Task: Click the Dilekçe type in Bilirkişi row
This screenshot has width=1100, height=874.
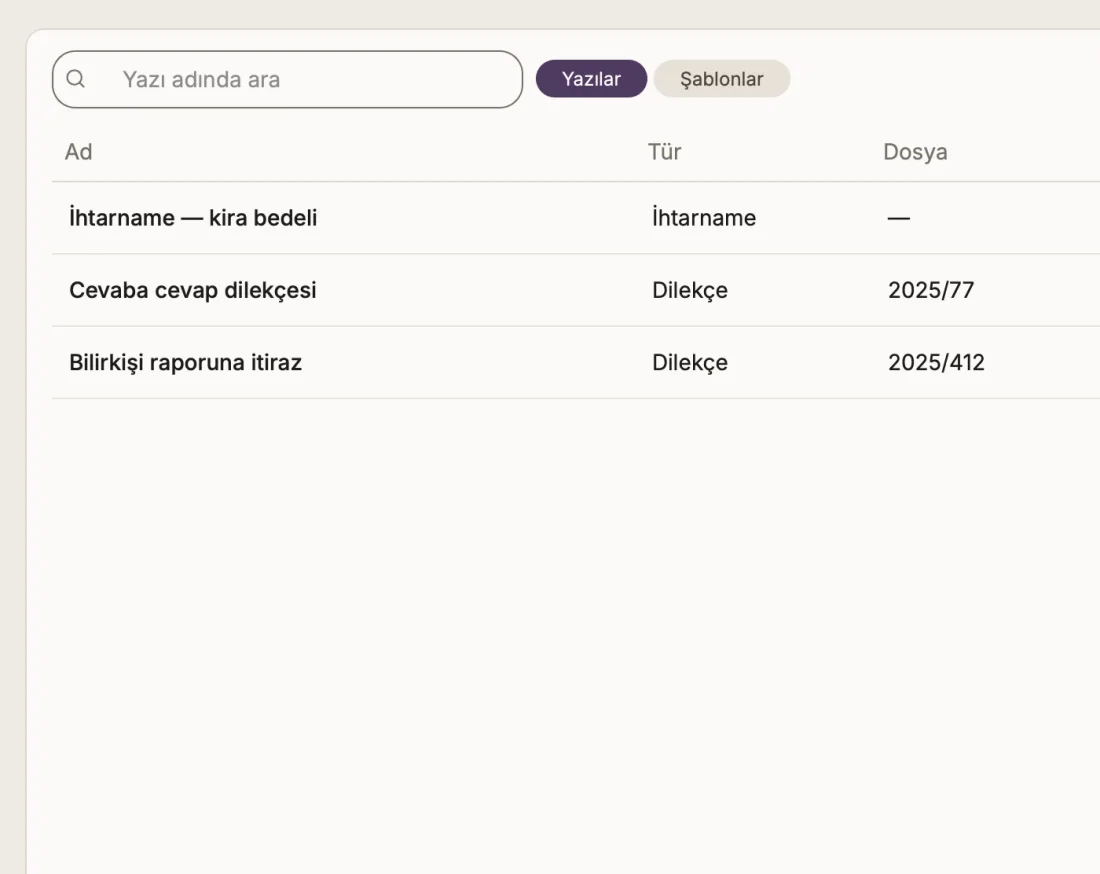Action: pyautogui.click(x=690, y=362)
